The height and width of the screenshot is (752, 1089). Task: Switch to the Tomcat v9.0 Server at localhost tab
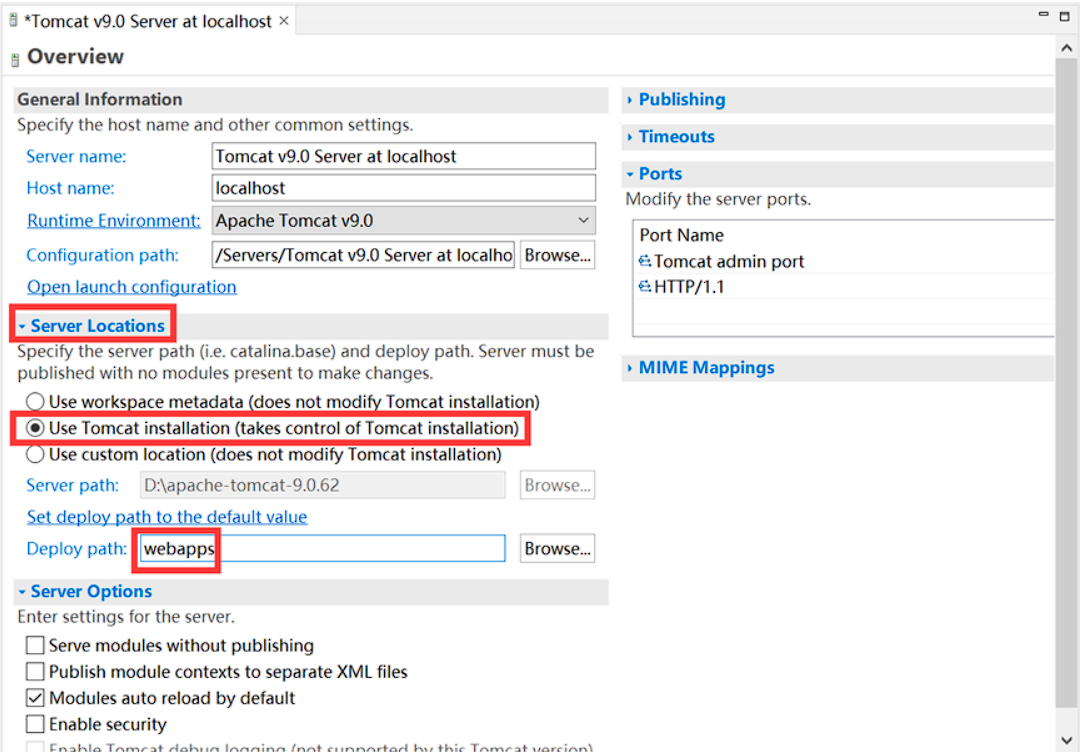(148, 21)
